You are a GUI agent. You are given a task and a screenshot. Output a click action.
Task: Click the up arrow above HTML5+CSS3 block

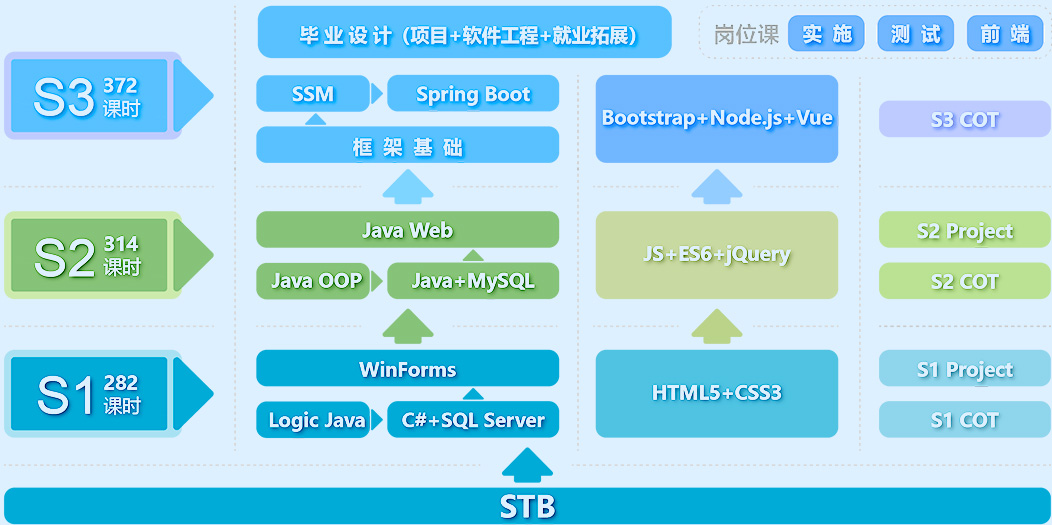(717, 326)
